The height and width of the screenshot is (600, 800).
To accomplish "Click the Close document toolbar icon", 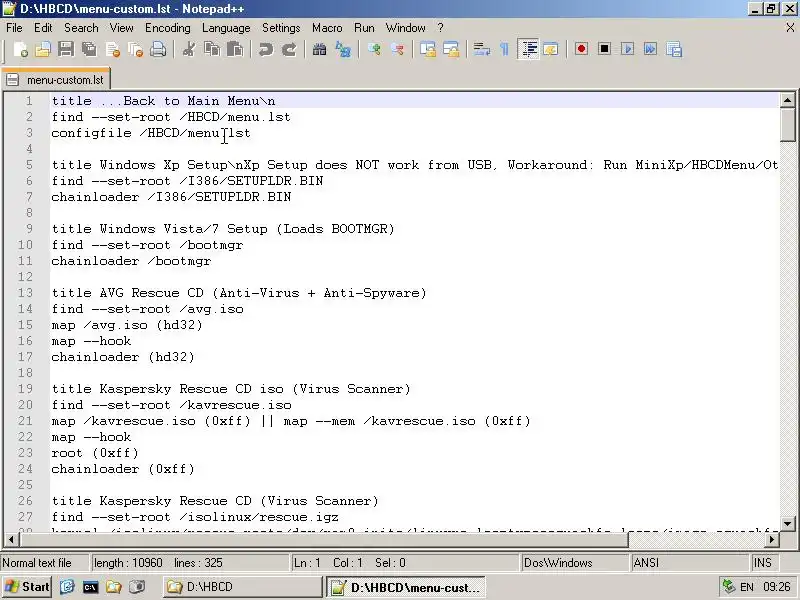I will coord(112,49).
